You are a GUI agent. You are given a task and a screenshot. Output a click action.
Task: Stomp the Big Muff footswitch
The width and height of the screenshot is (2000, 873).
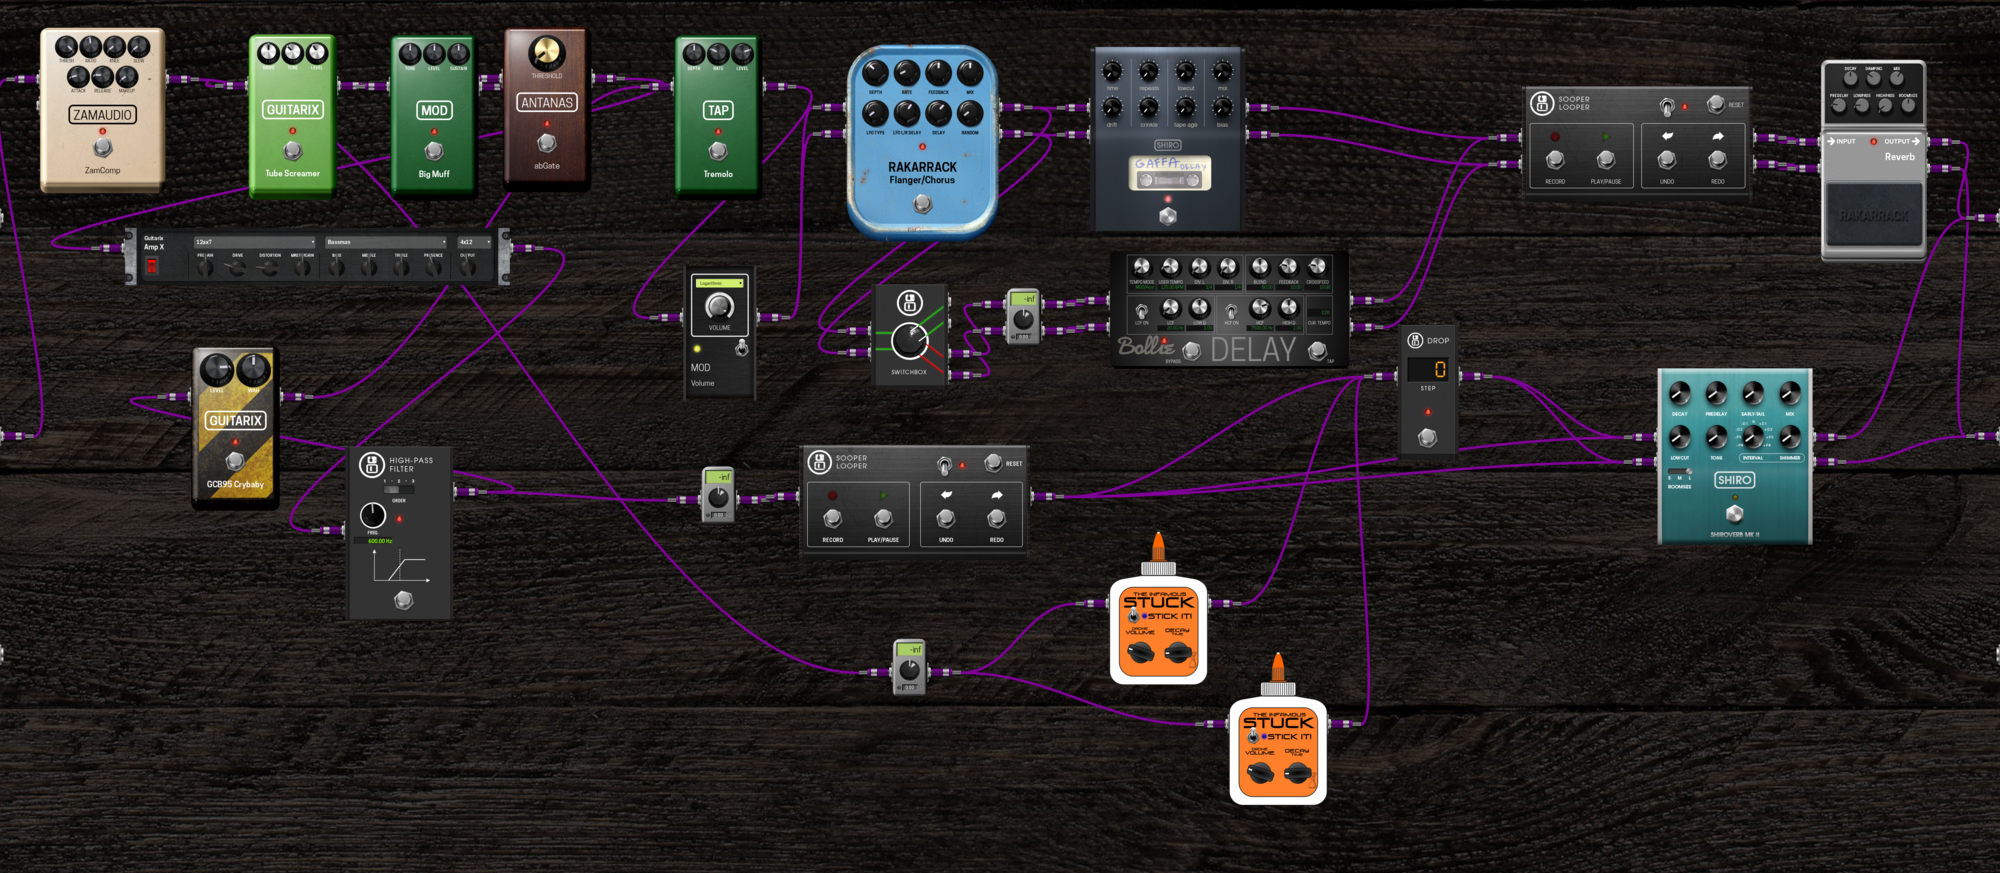coord(434,151)
